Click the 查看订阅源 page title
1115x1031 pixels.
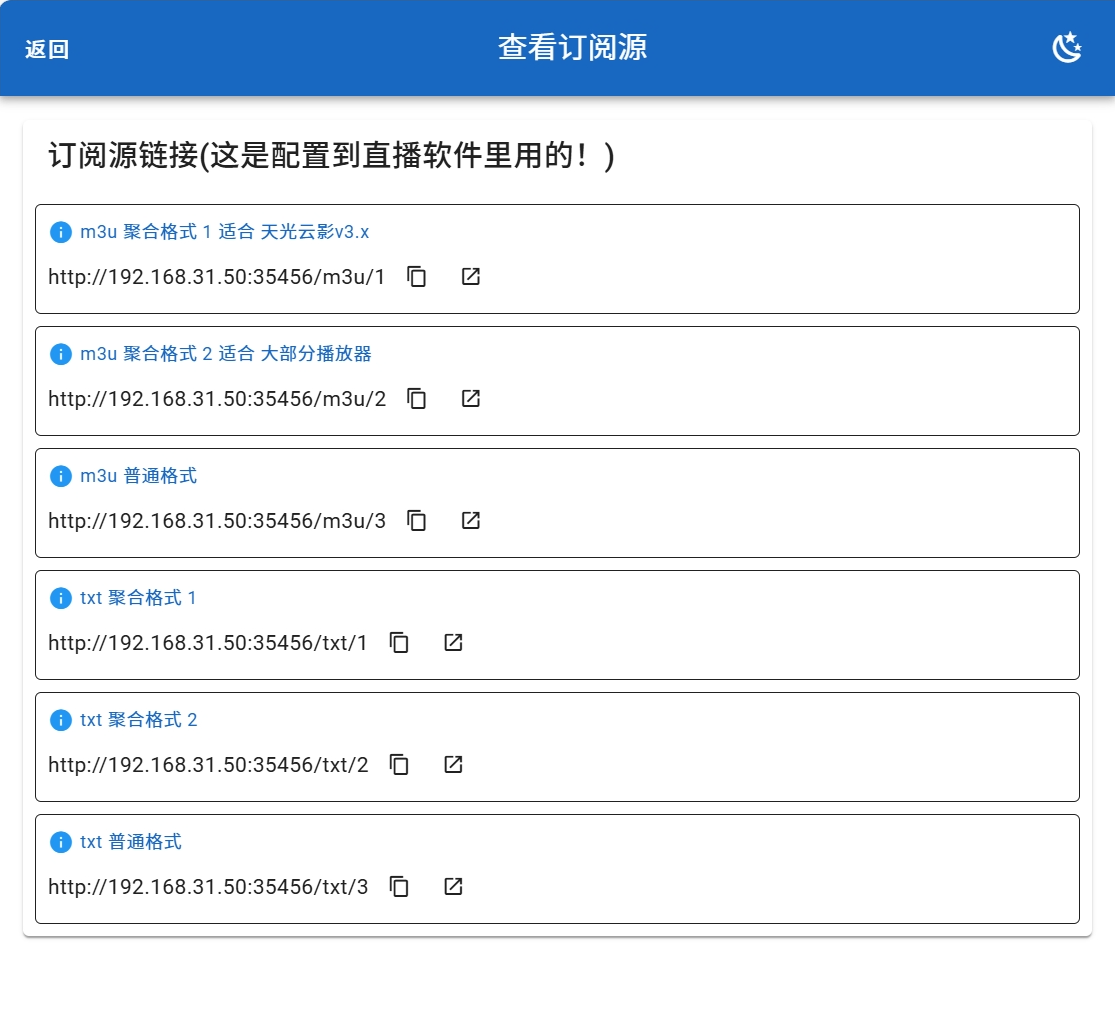pyautogui.click(x=572, y=48)
